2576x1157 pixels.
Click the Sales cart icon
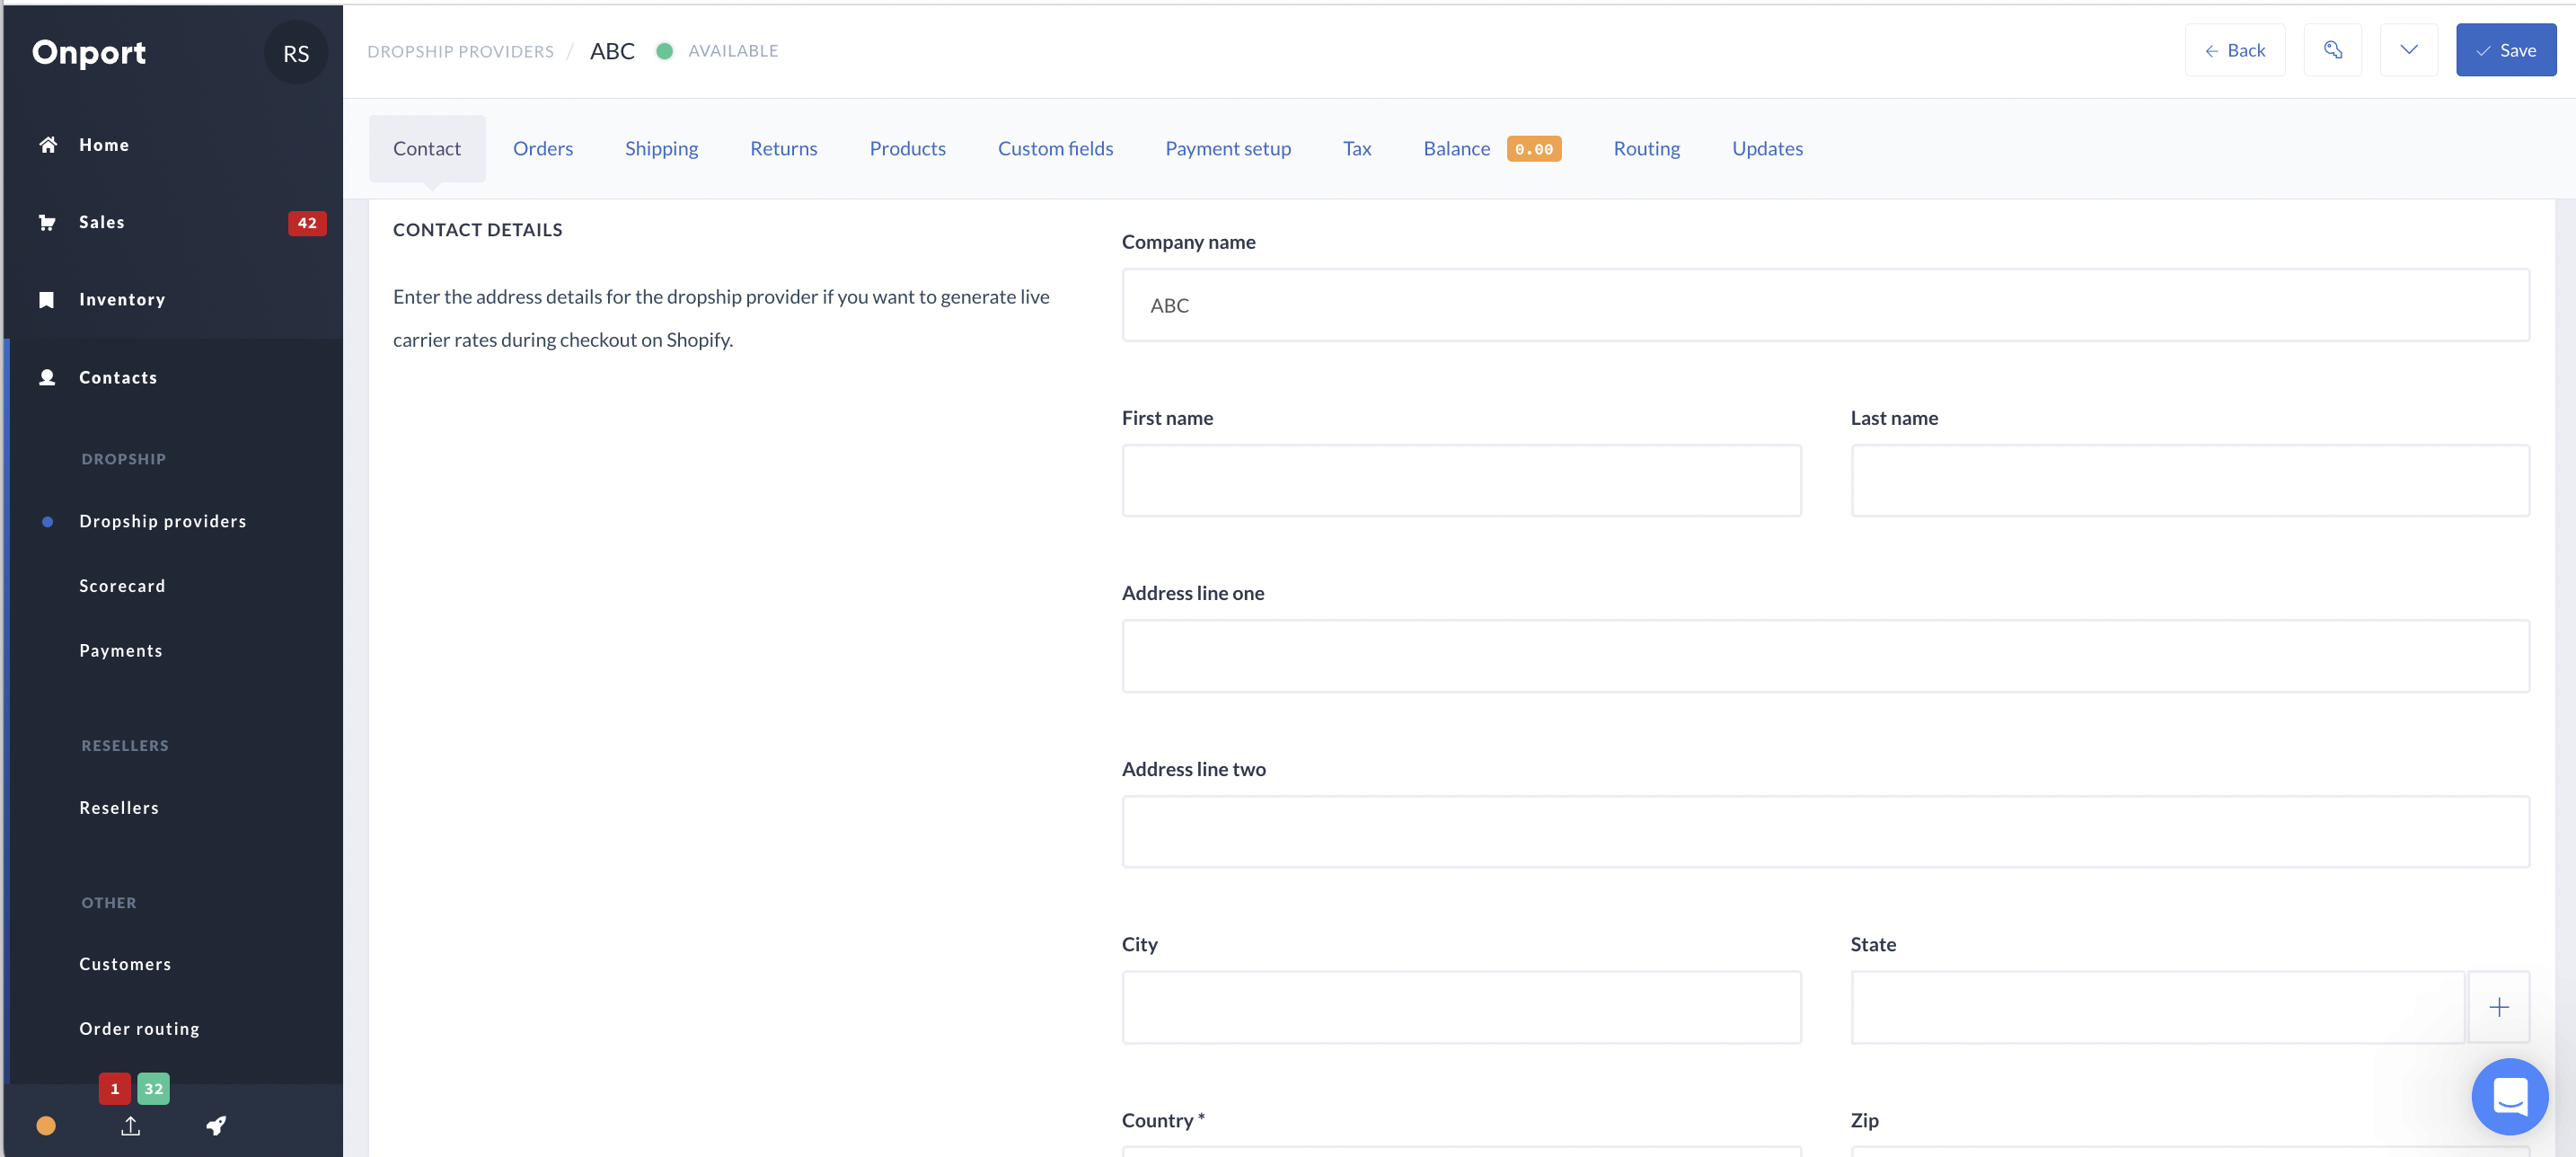click(47, 222)
